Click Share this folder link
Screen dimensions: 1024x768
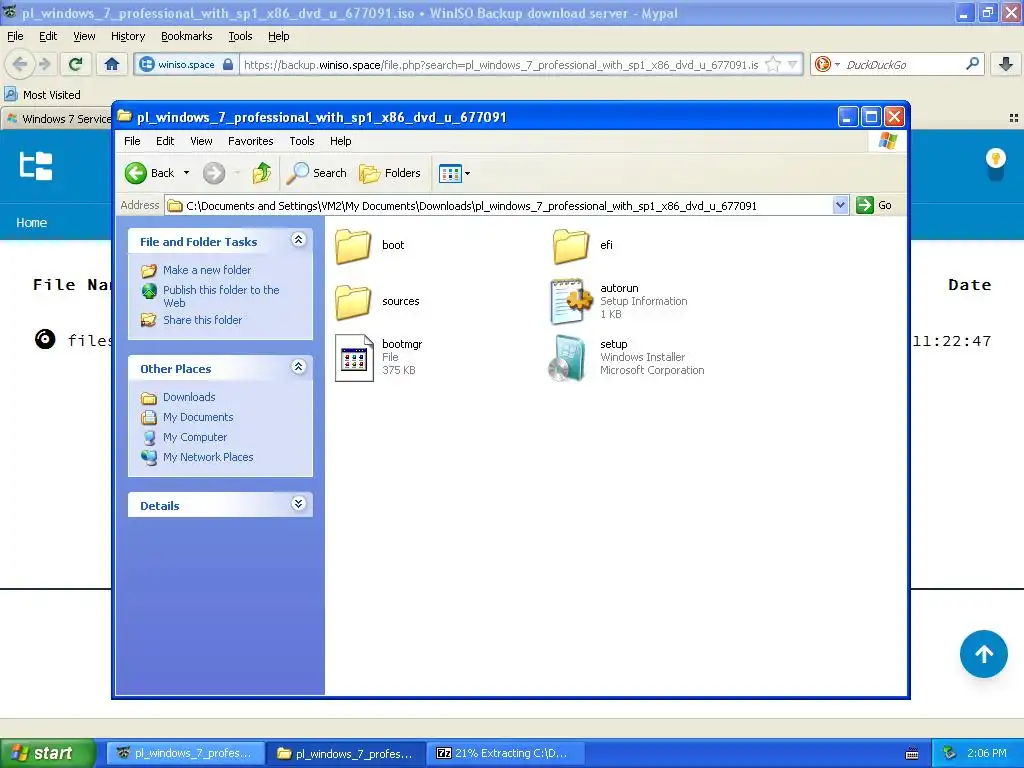[202, 320]
